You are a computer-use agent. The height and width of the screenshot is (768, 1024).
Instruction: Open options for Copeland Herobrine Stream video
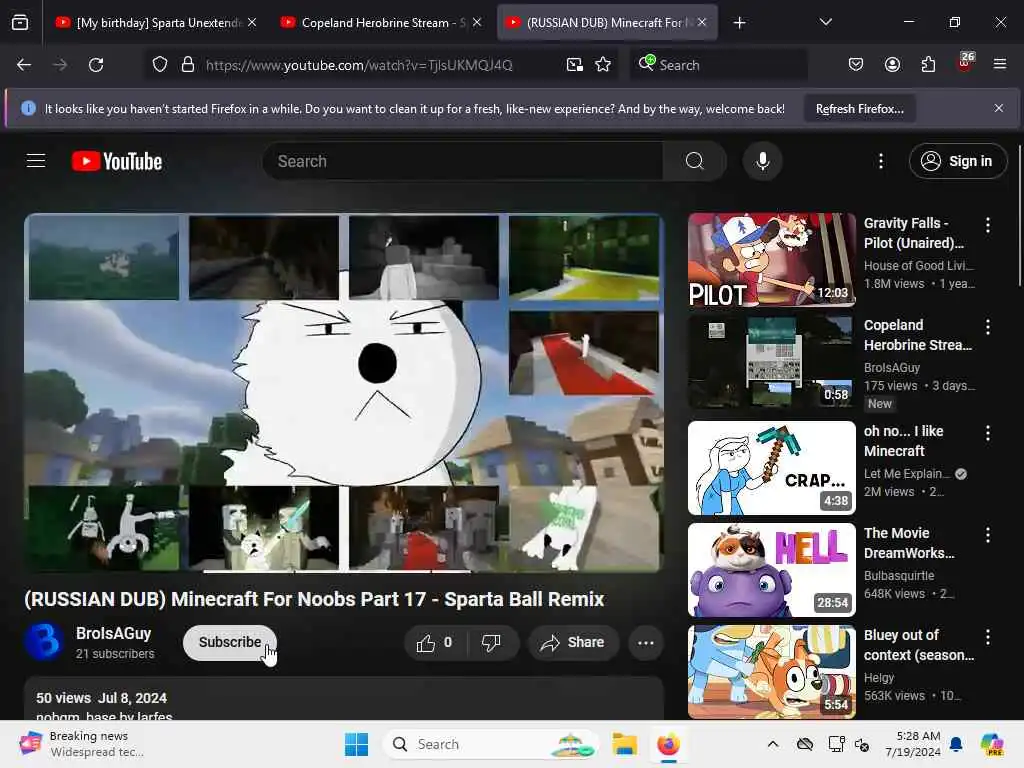point(988,327)
